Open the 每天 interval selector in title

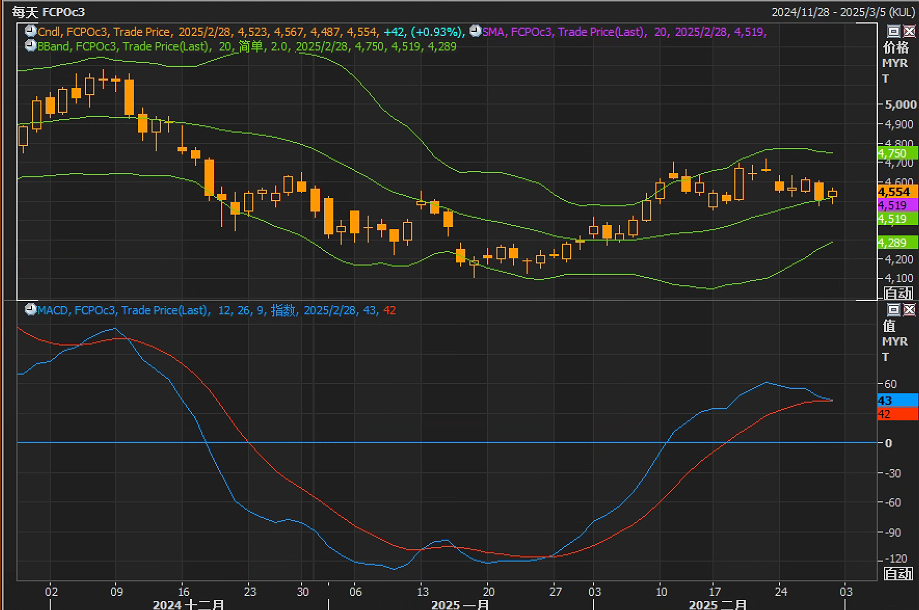[24, 12]
